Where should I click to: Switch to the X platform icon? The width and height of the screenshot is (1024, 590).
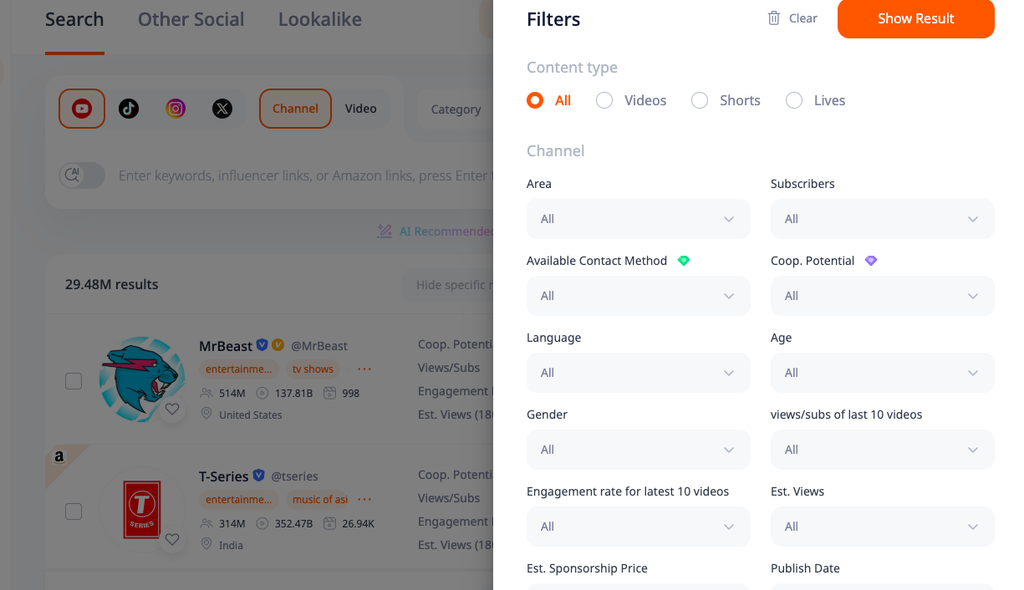pyautogui.click(x=222, y=108)
